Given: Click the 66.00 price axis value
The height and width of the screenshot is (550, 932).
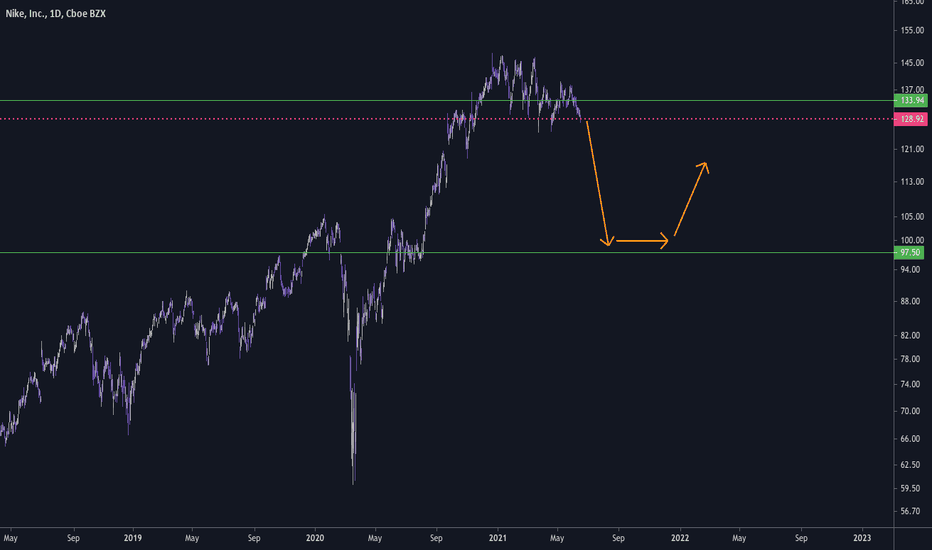Looking at the screenshot, I should (912, 438).
